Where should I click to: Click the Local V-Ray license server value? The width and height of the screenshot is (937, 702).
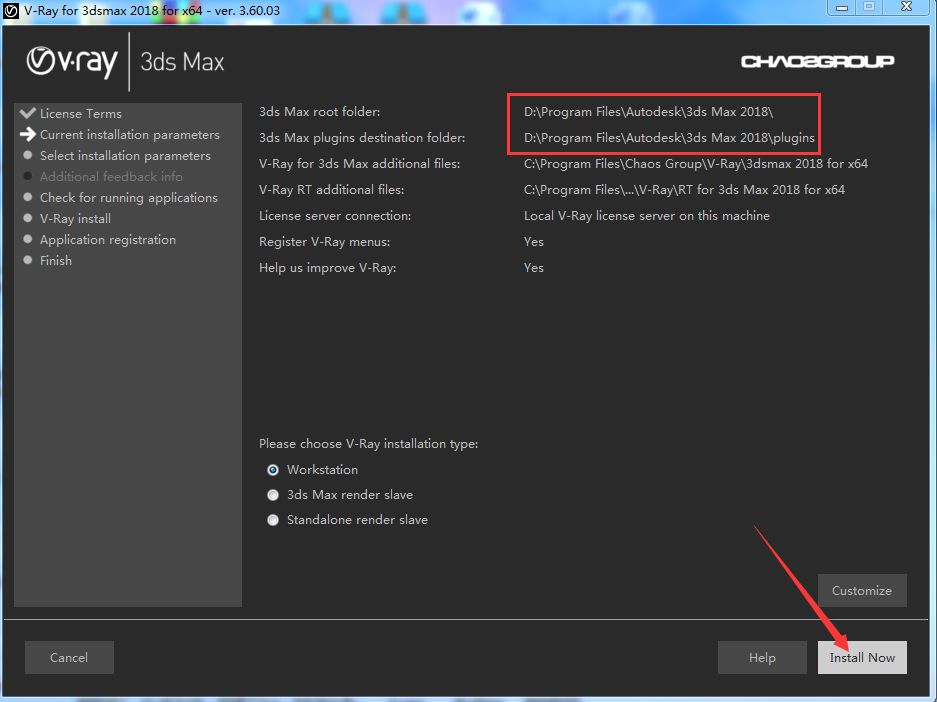[647, 216]
